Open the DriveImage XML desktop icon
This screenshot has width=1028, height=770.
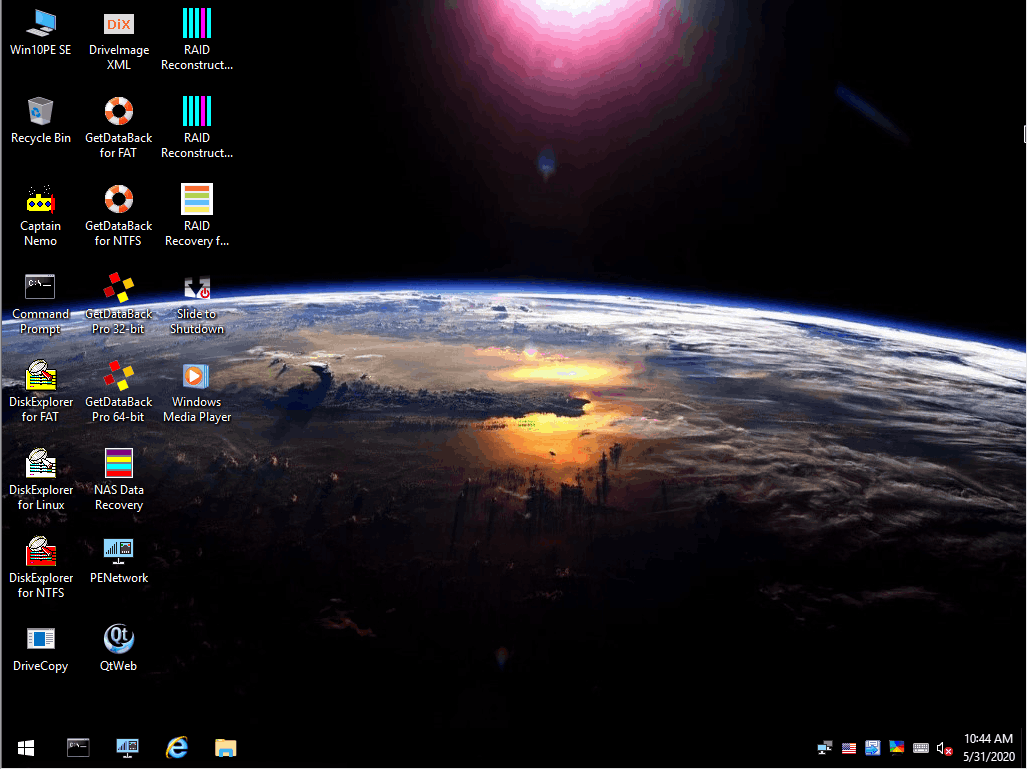119,24
